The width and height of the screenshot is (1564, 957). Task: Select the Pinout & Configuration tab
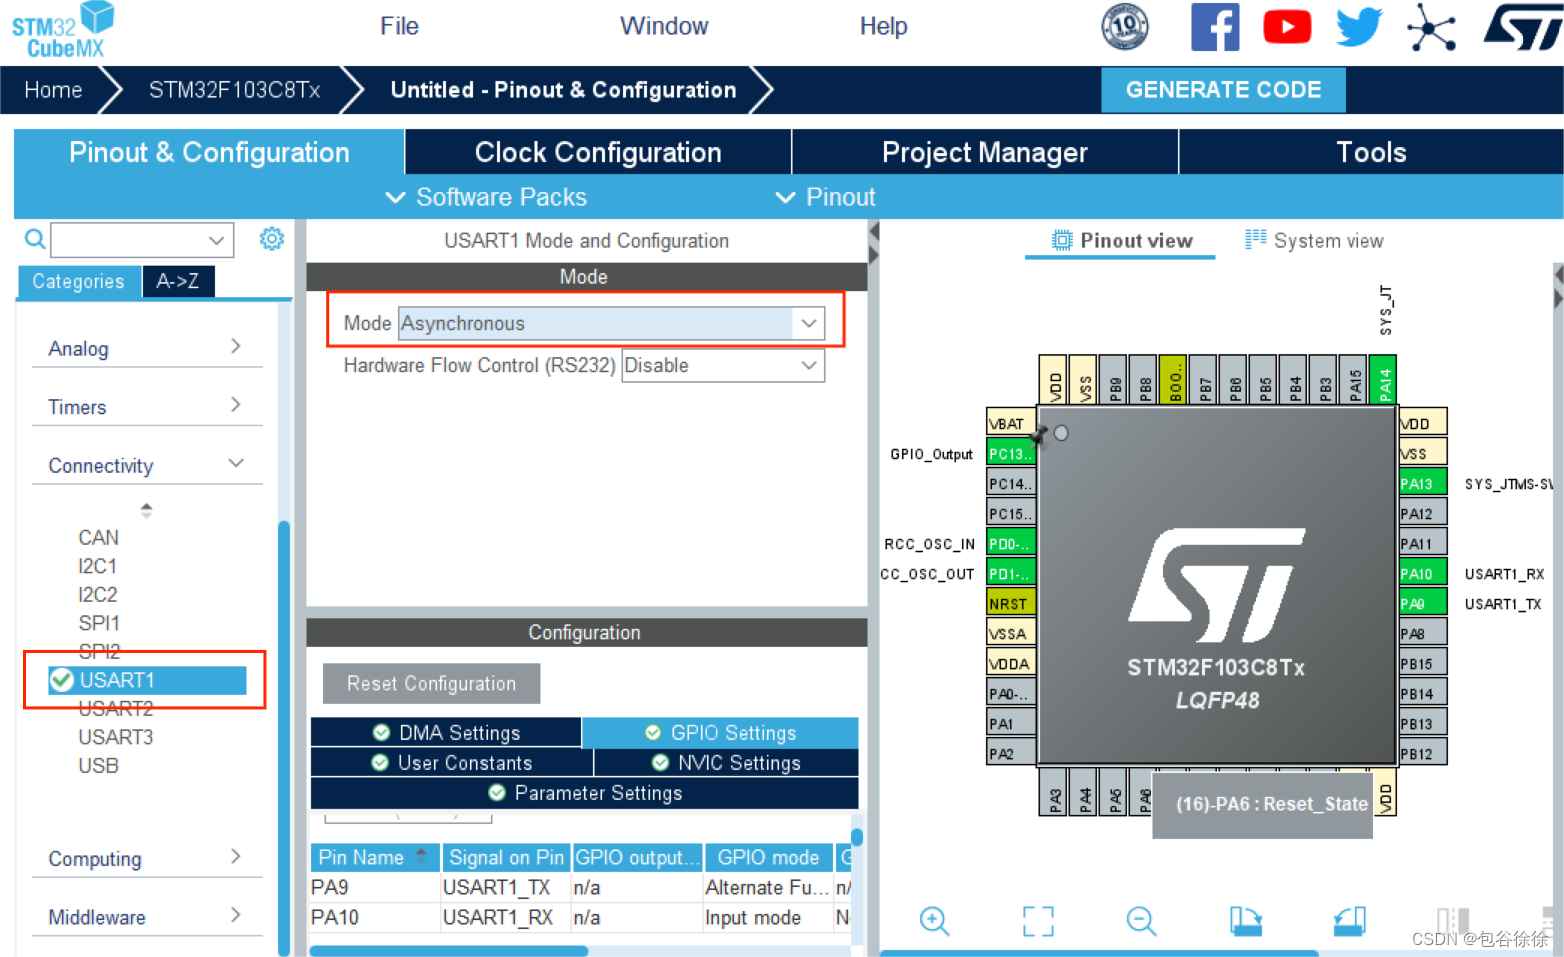[x=209, y=152]
